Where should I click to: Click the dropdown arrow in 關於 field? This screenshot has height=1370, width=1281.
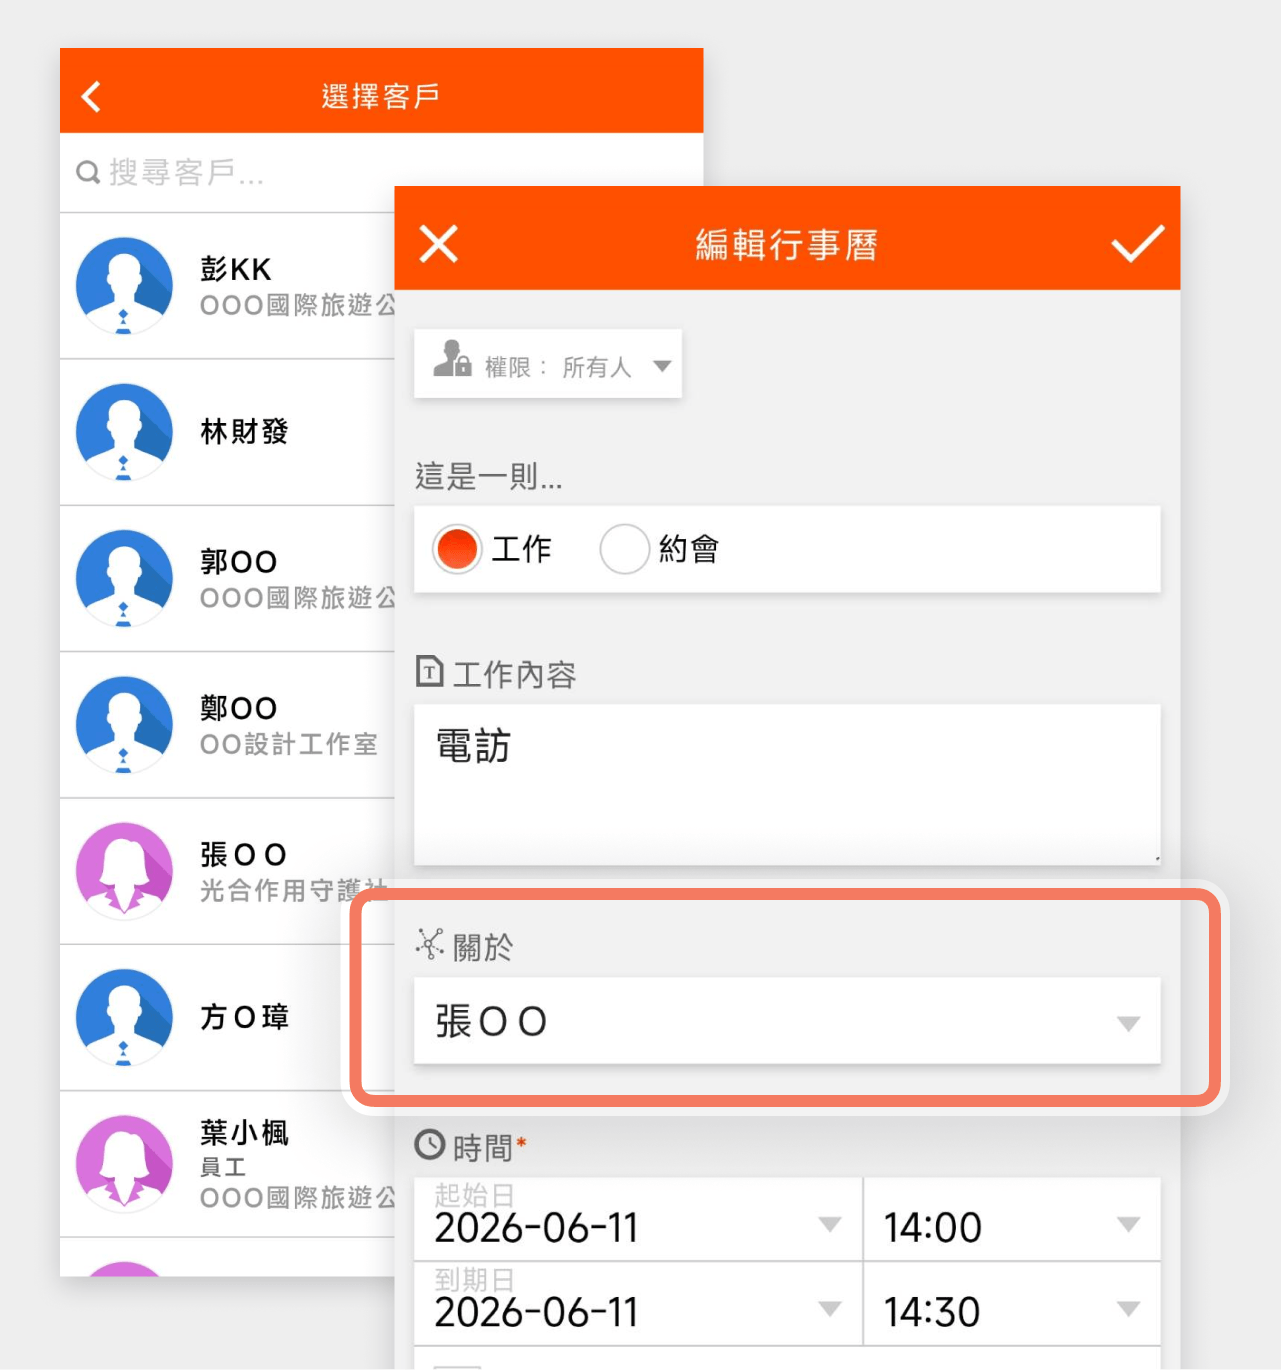tap(1128, 1023)
